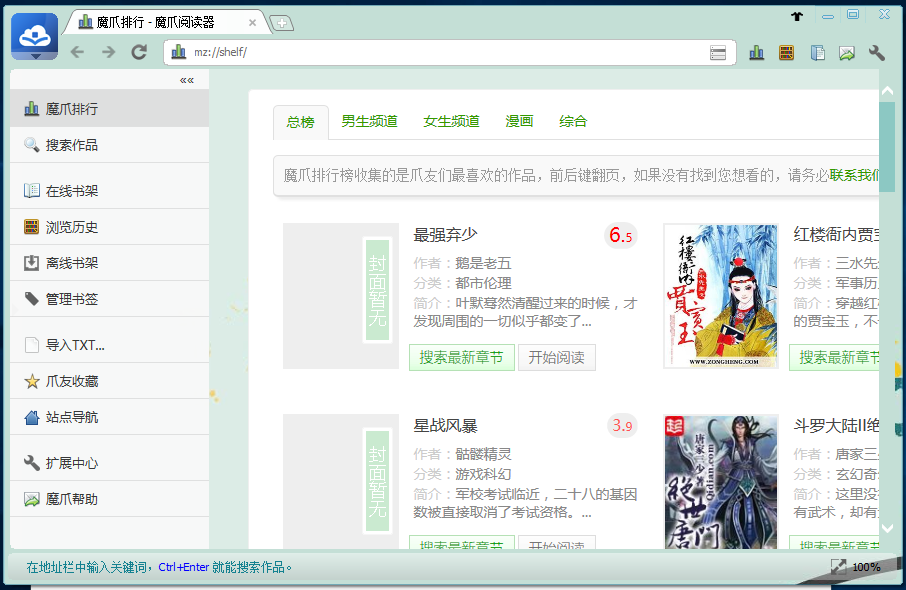Open the address bar dropdown control
Image resolution: width=906 pixels, height=590 pixels.
pos(718,51)
